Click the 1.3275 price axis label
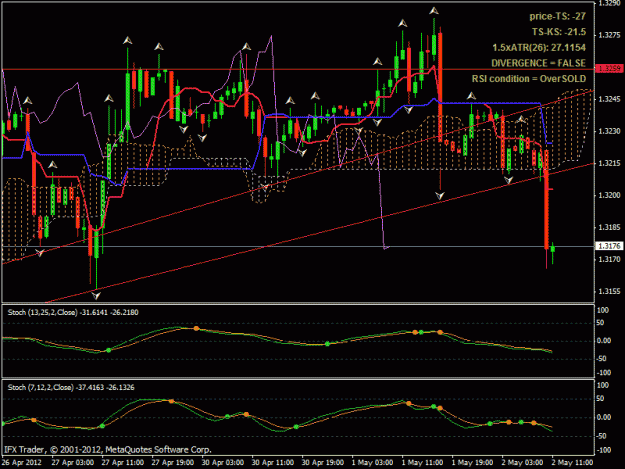Screen dimensions: 625x469 [609, 35]
